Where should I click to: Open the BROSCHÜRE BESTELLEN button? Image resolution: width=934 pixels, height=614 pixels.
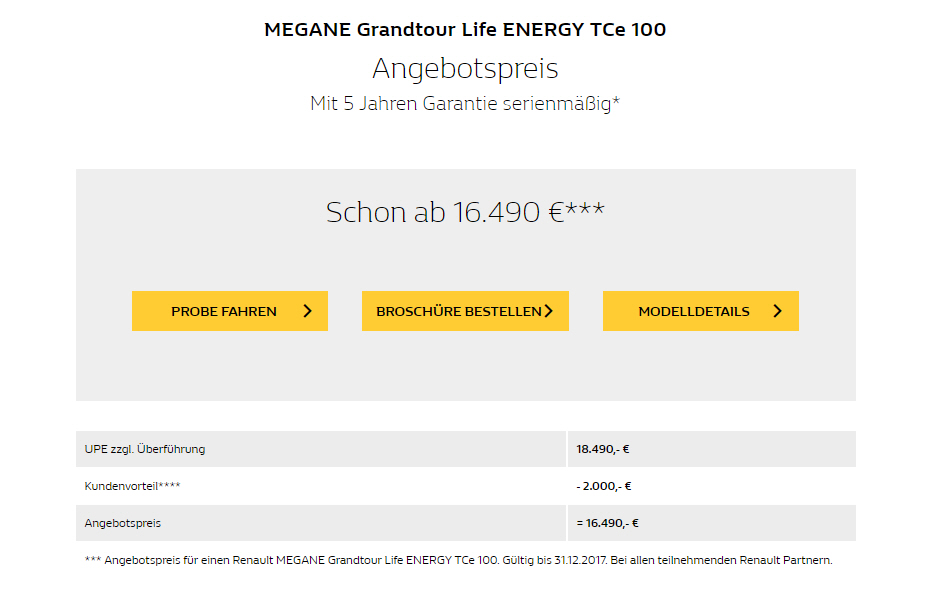(465, 311)
